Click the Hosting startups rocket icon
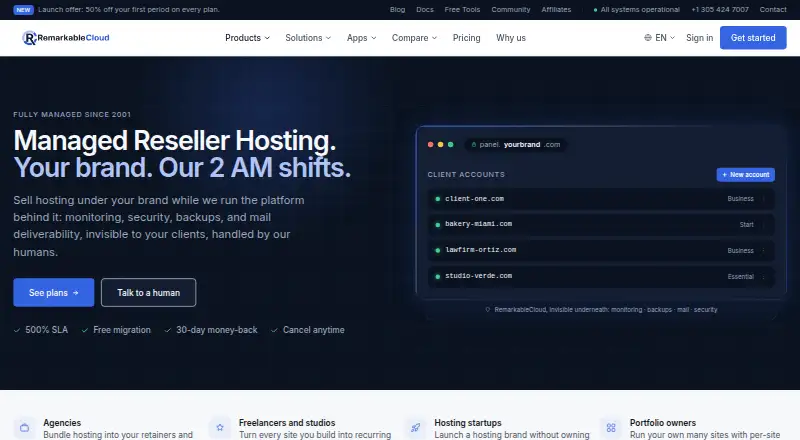 (x=415, y=428)
